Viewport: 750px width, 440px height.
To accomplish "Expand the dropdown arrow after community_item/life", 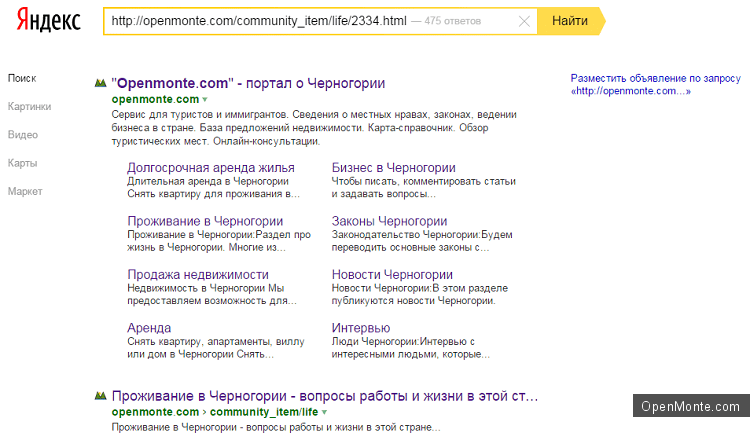I will 324,412.
